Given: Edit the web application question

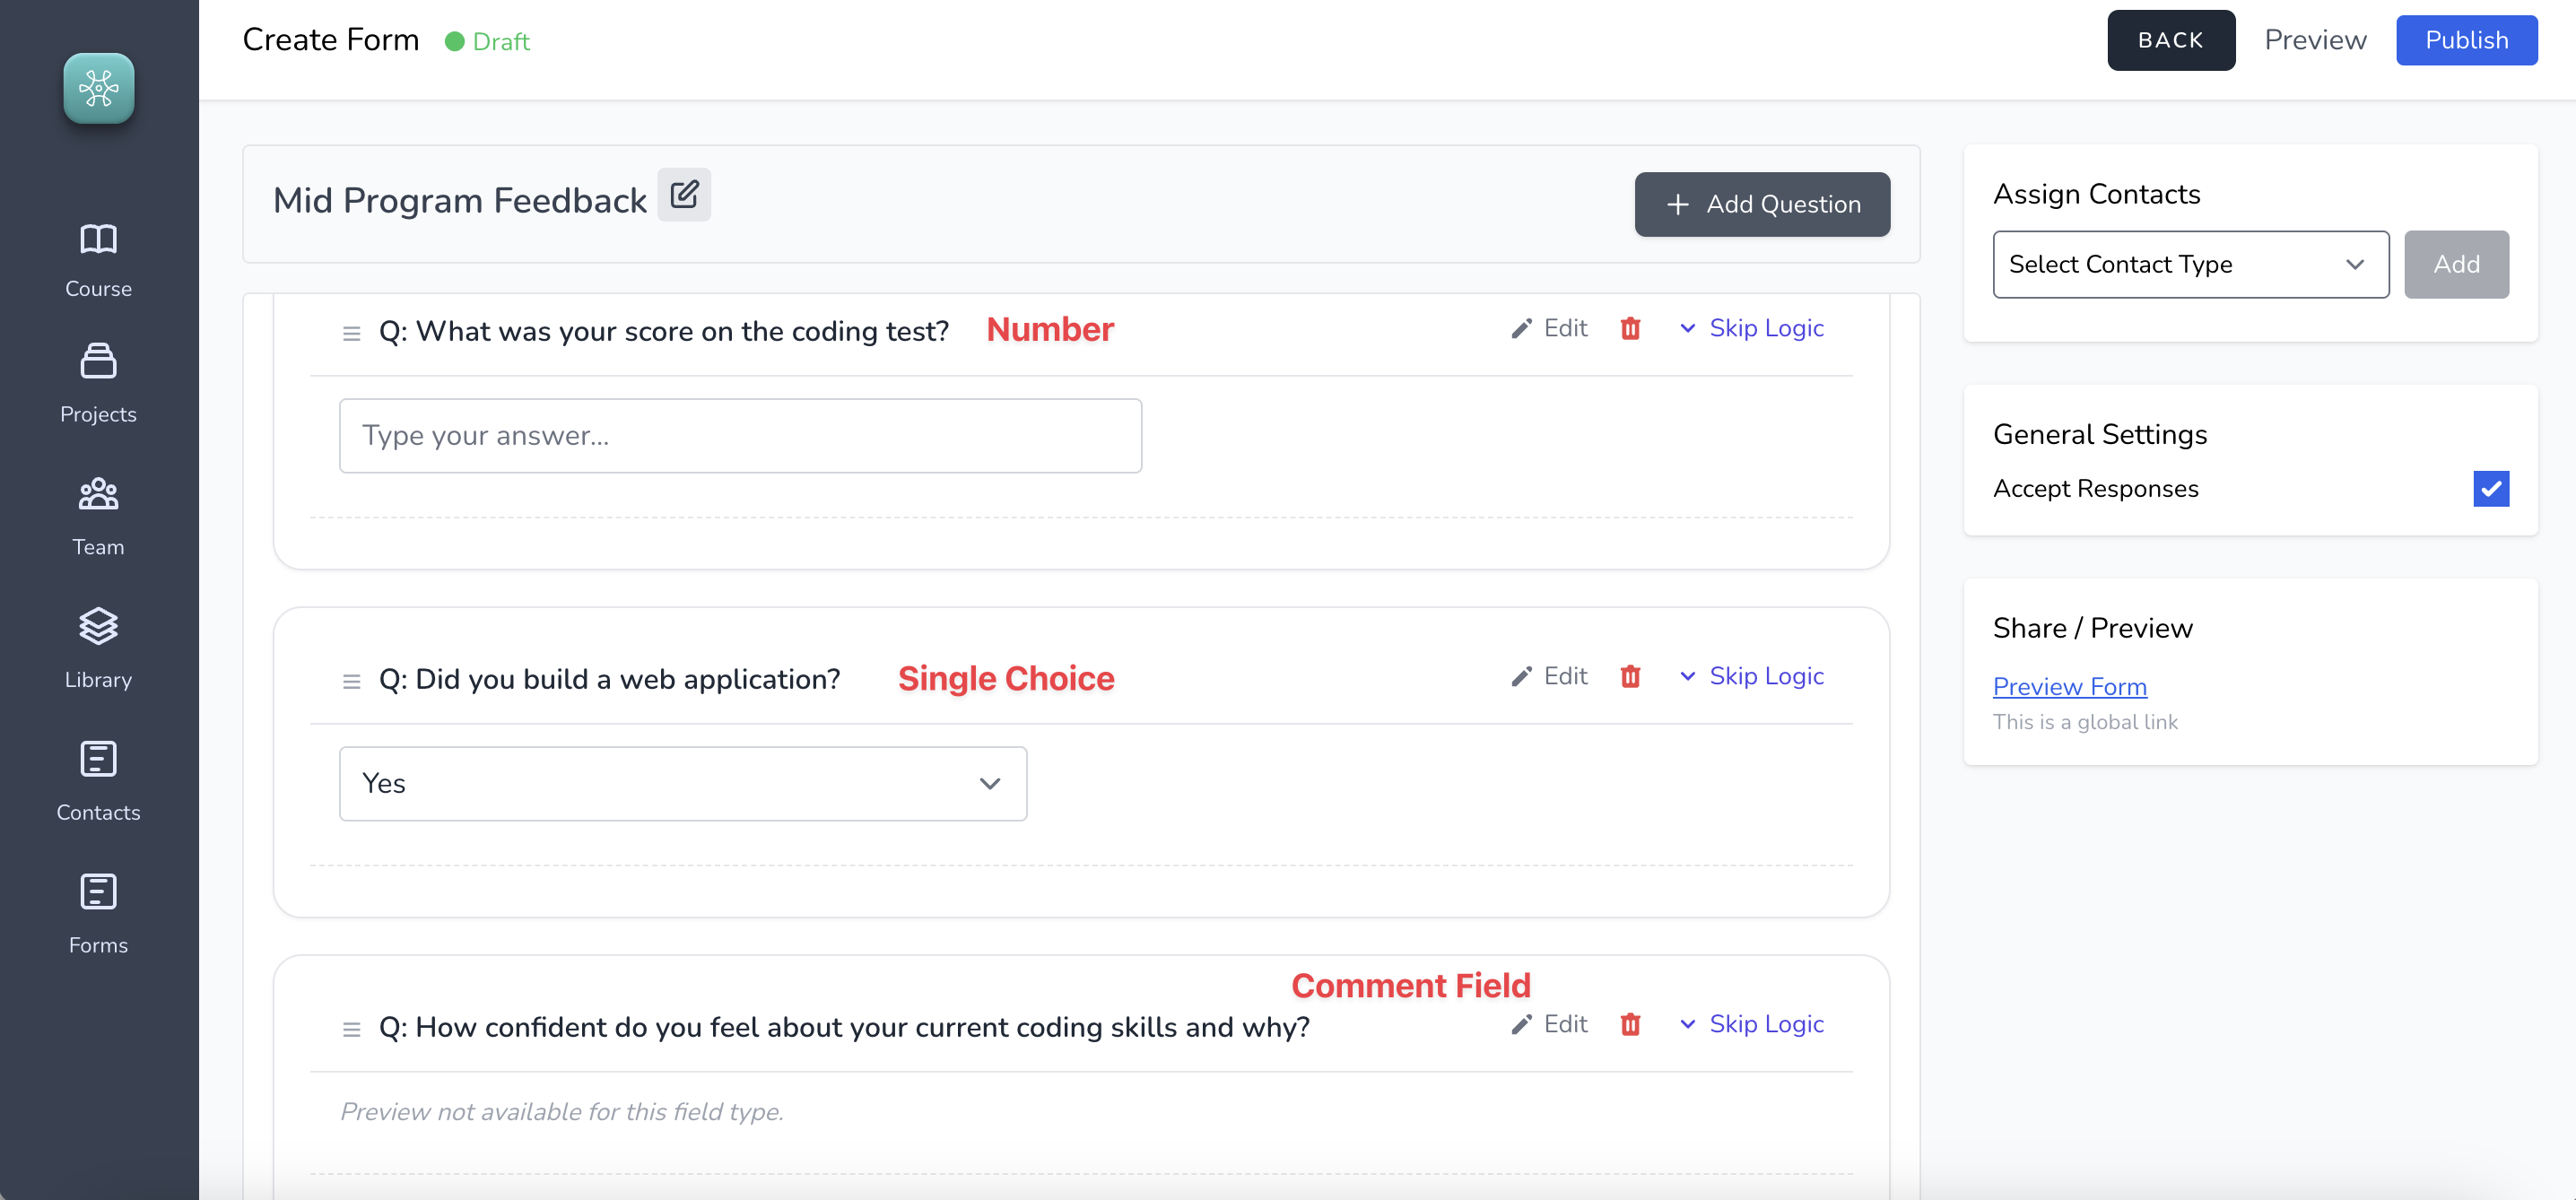Looking at the screenshot, I should [1549, 676].
